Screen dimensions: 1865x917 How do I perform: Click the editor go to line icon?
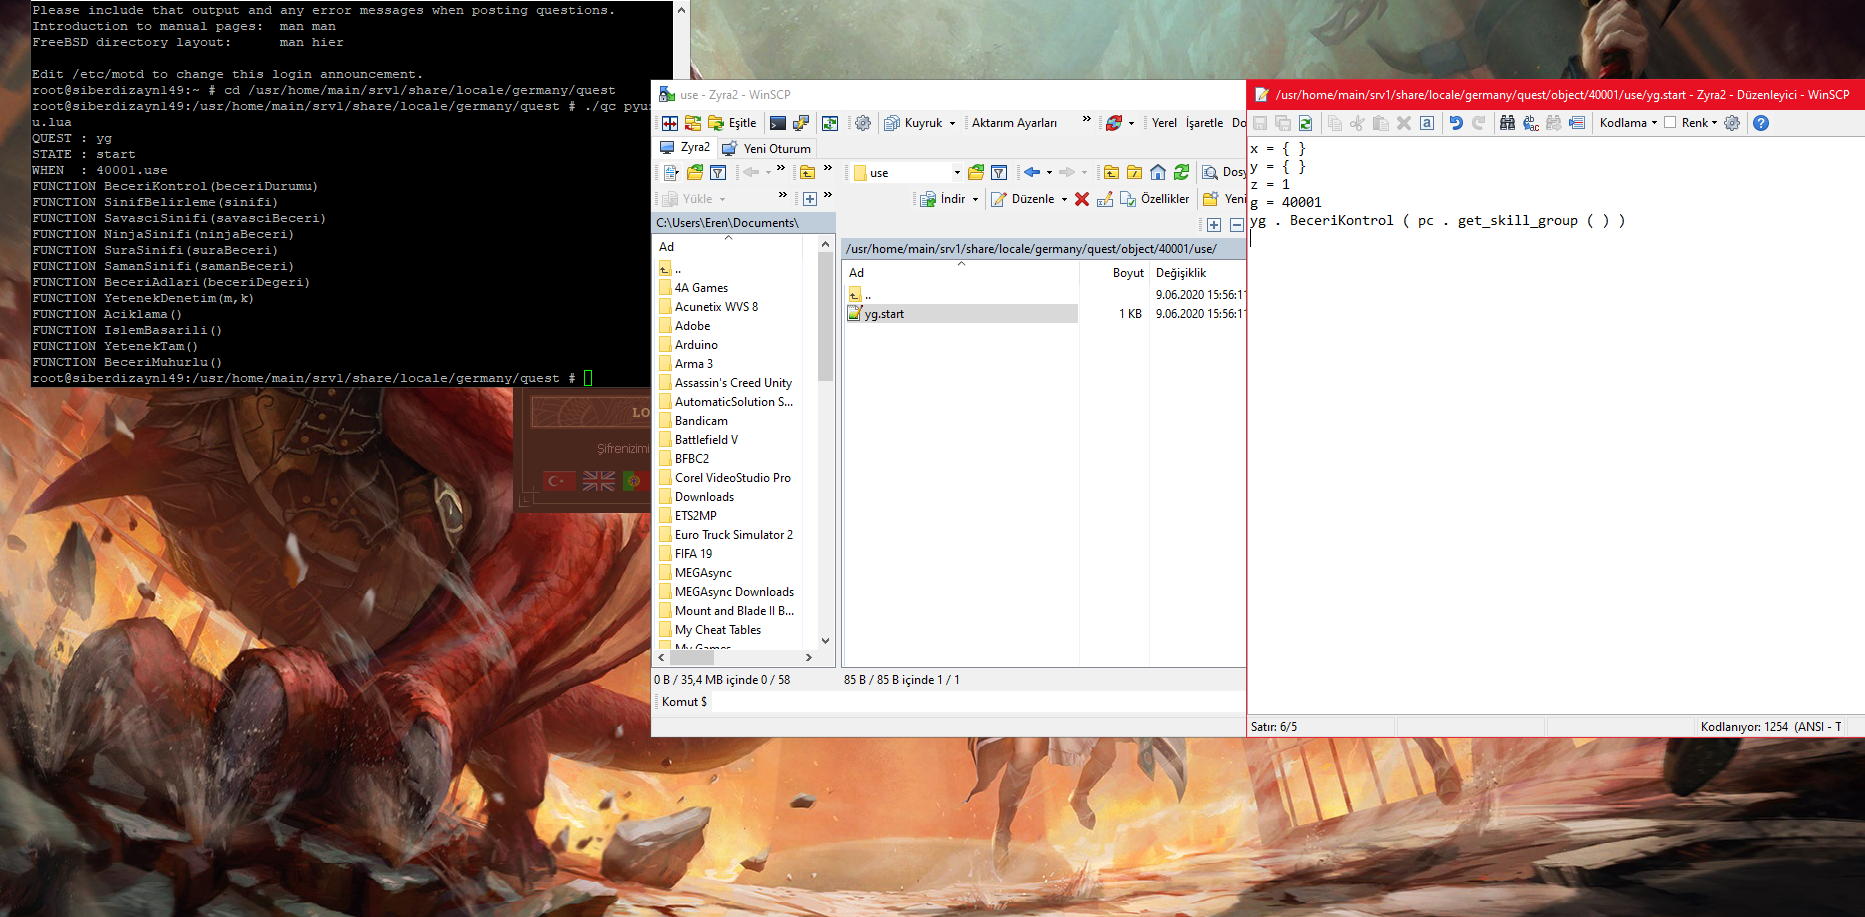1577,123
